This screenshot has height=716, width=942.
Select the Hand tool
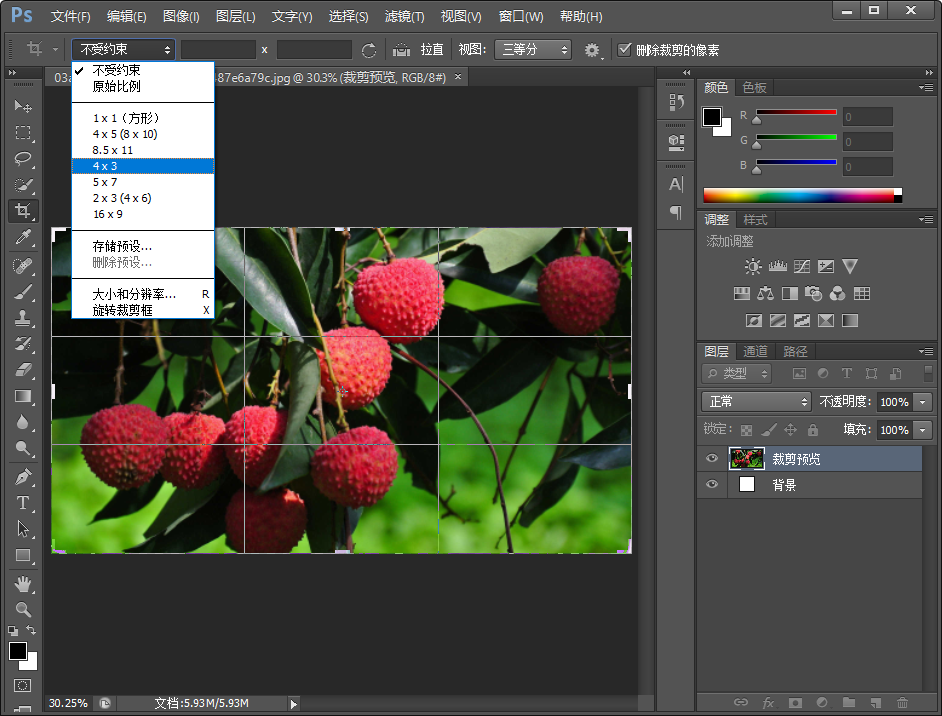tap(22, 583)
